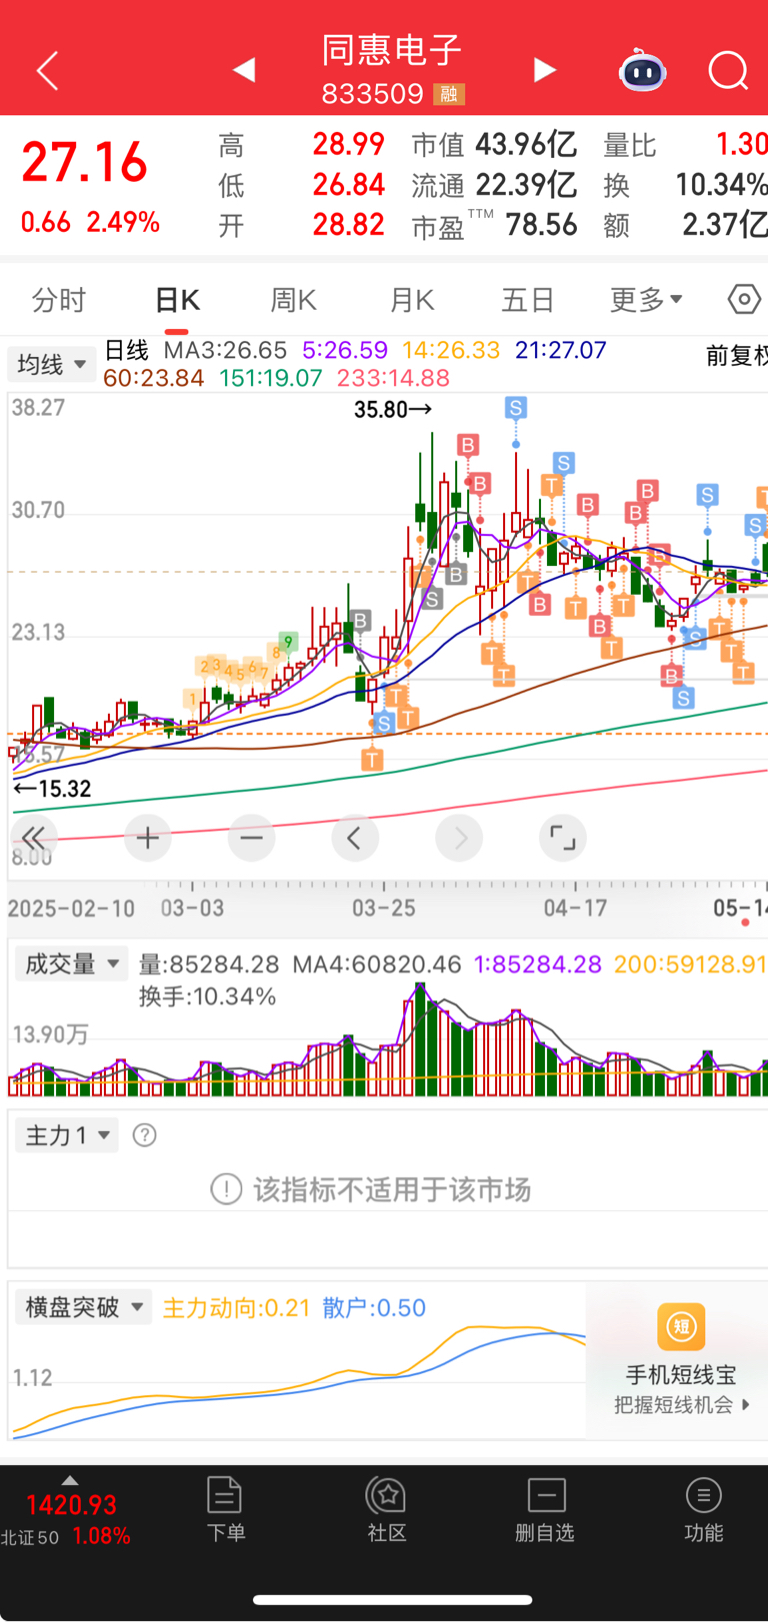Viewport: 768px width, 1622px height.
Task: Tap the stock title 同惠电子
Action: (392, 50)
